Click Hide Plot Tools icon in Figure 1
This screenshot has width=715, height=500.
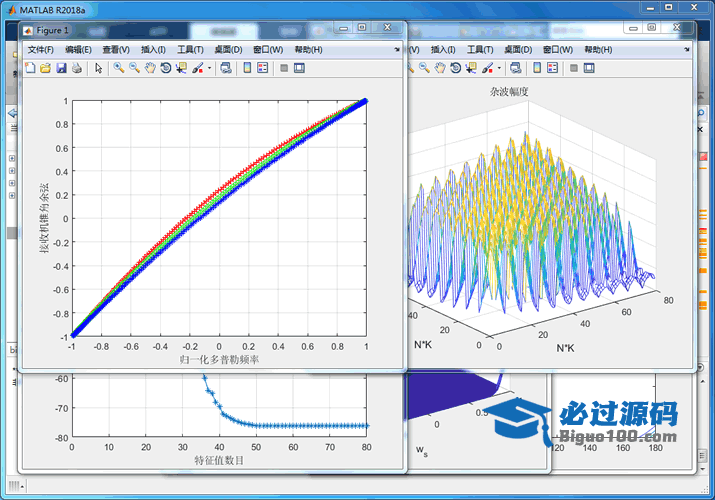(x=284, y=68)
